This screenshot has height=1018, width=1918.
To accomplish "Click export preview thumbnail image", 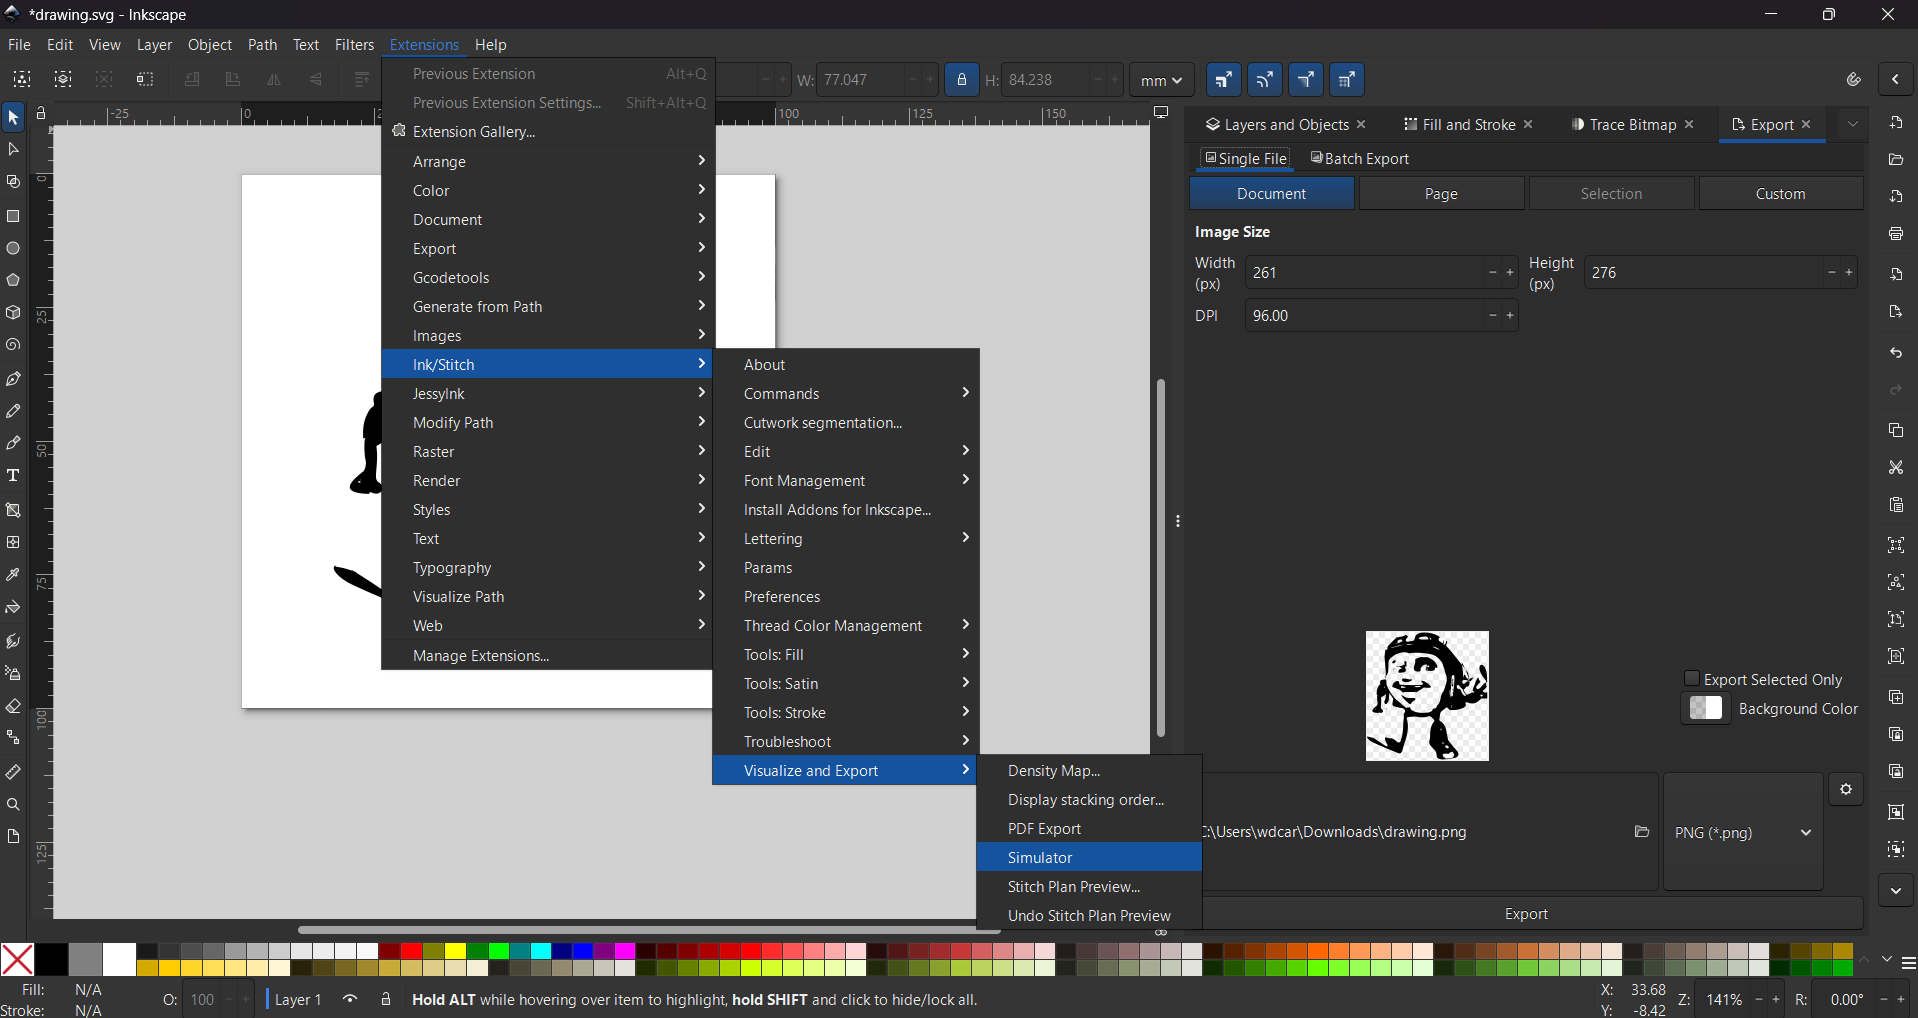I will [1427, 695].
